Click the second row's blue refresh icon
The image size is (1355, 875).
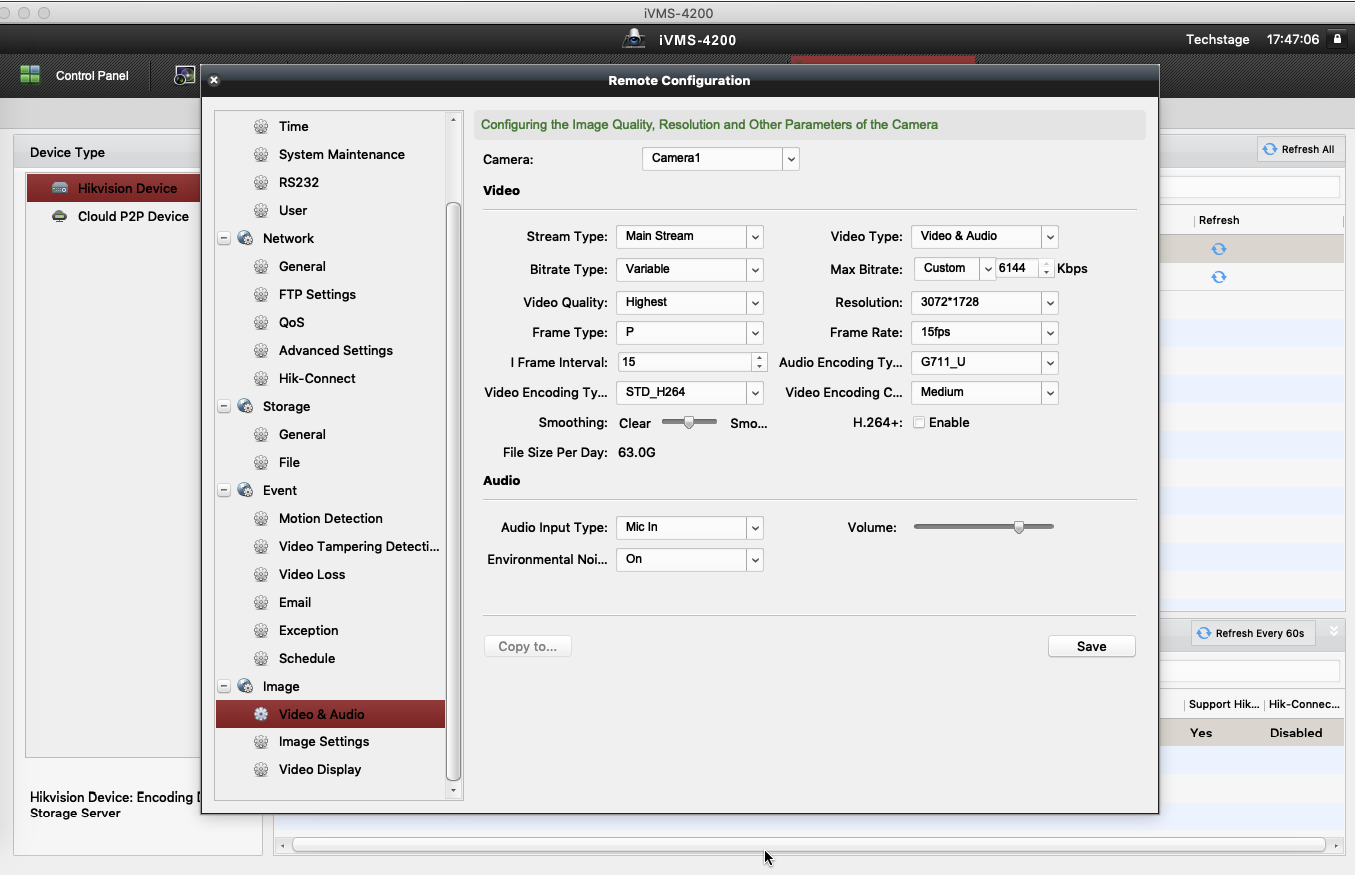[1218, 277]
